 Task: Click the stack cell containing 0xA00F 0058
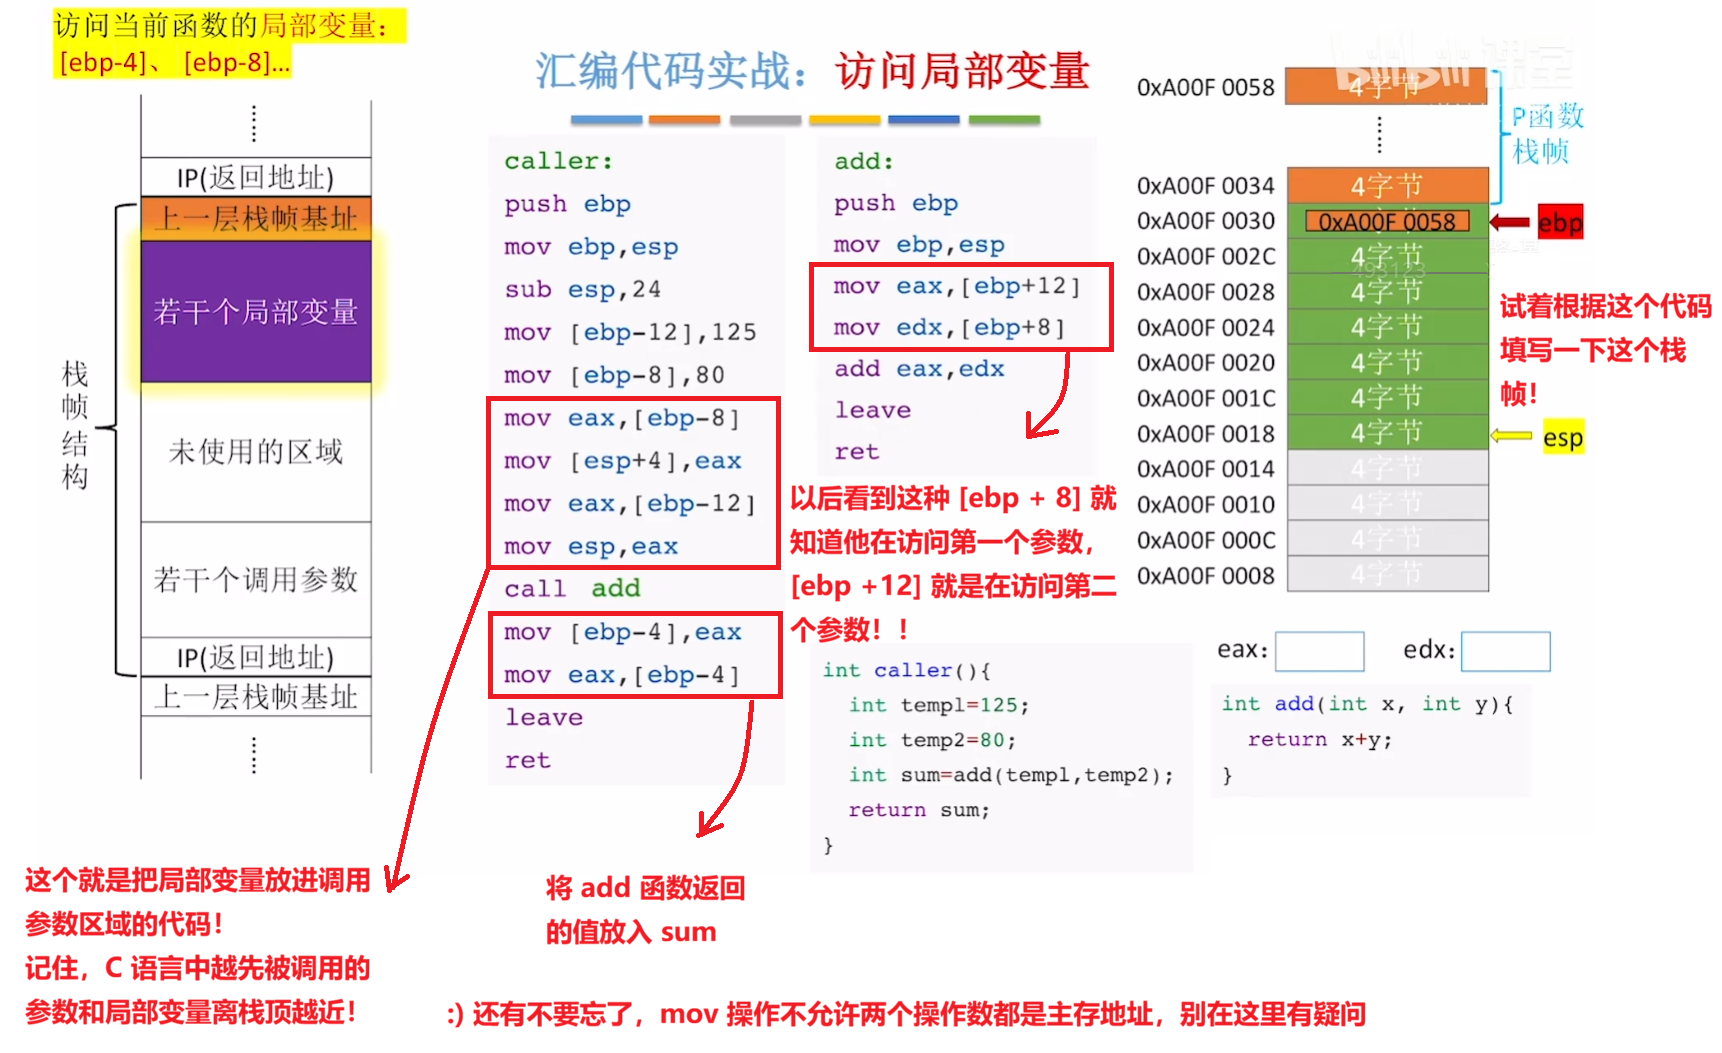coord(1388,221)
